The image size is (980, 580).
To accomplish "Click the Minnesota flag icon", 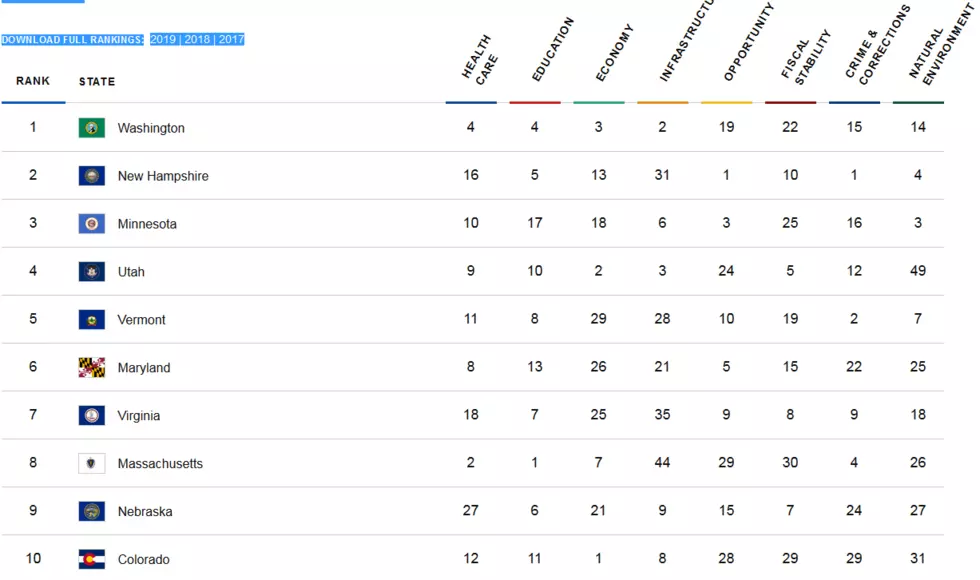I will pos(91,224).
